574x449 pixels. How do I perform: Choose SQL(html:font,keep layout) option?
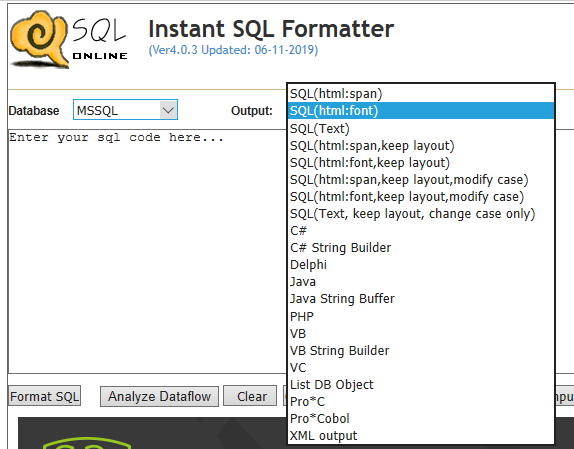pos(421,162)
